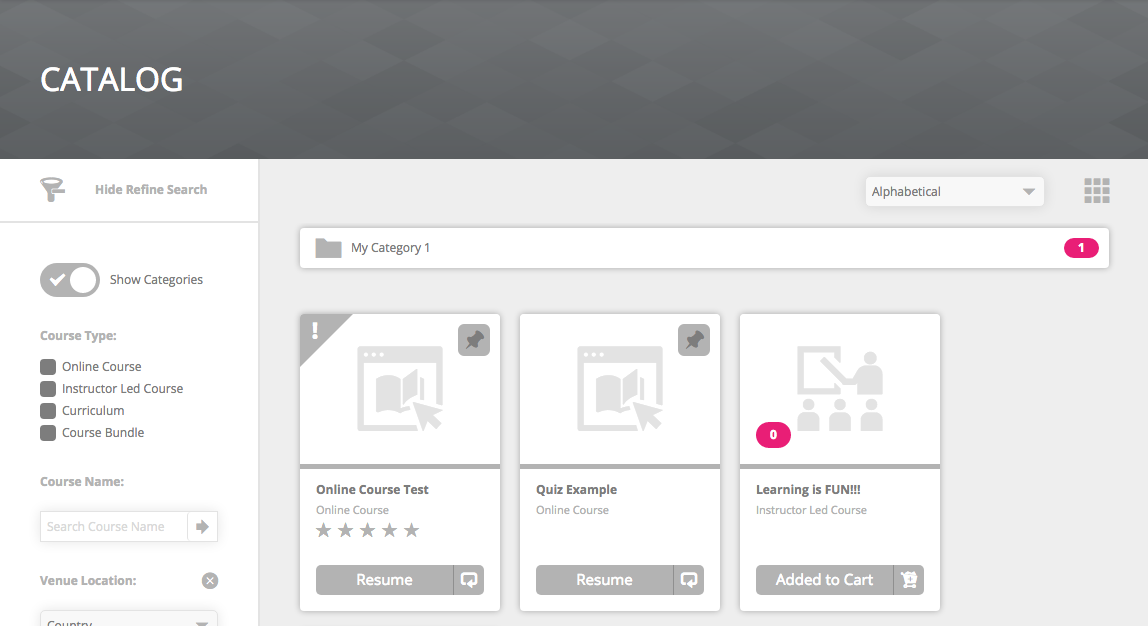Click launch icon beside Quiz Example Resume

tap(688, 580)
